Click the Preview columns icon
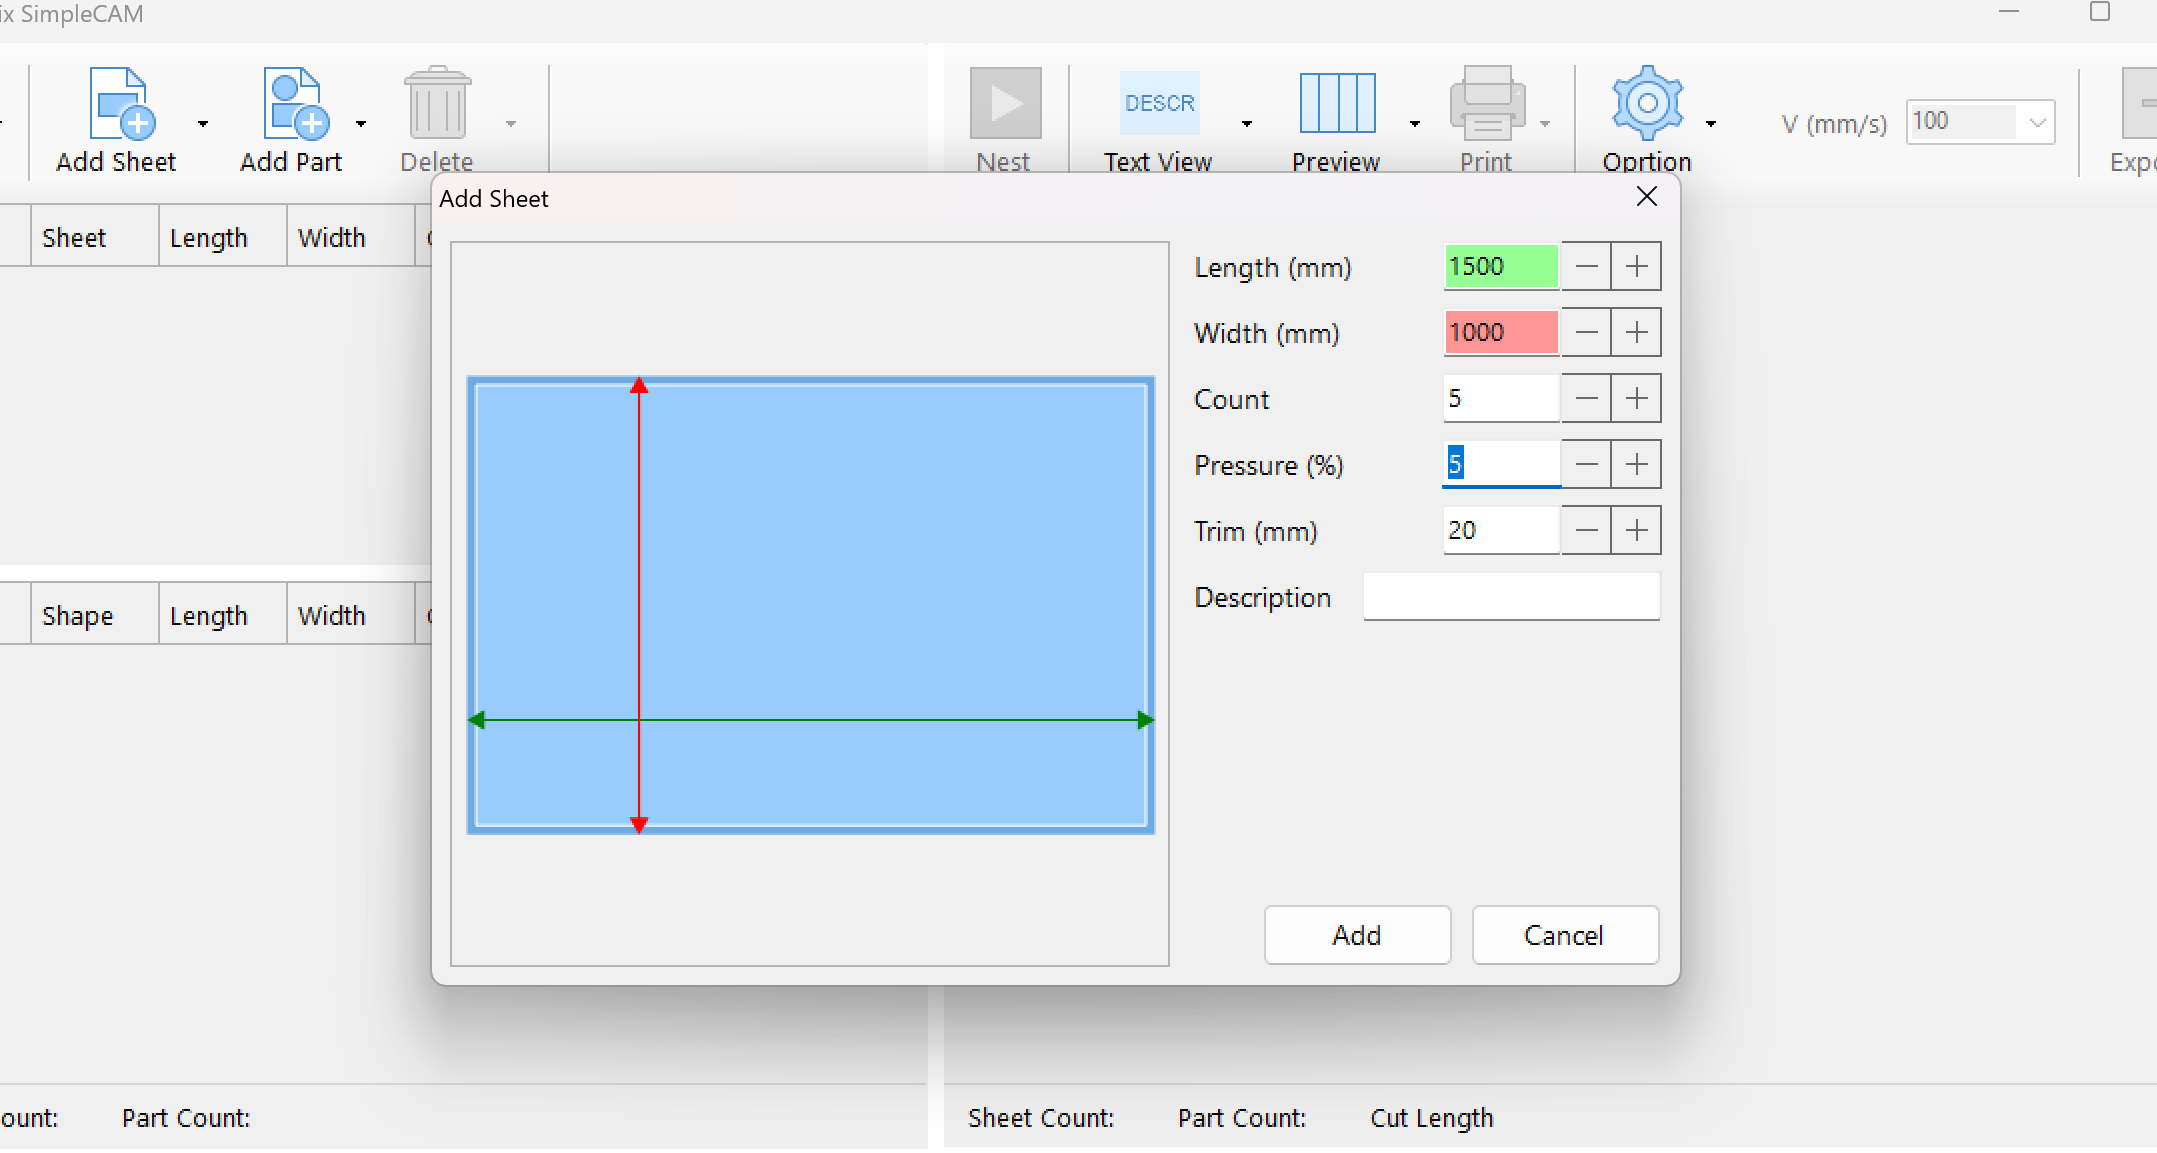Screen dimensions: 2157x1153 click(x=1337, y=104)
